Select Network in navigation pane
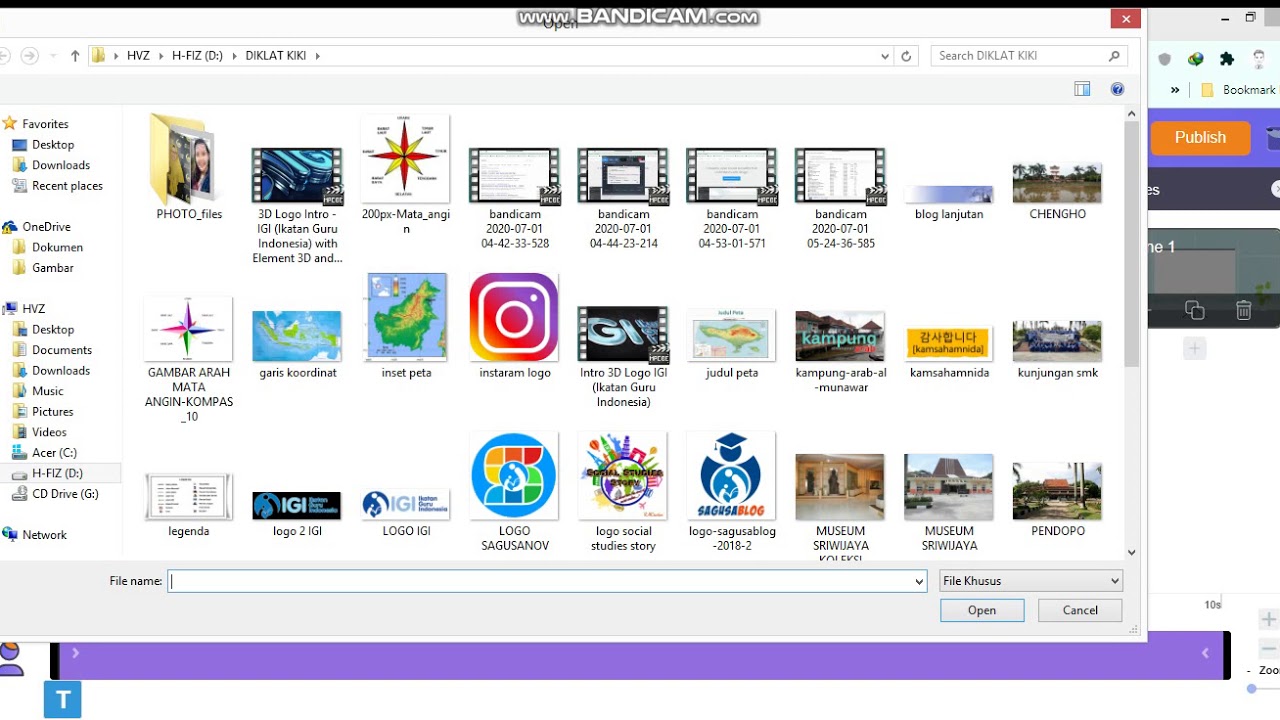 pyautogui.click(x=44, y=535)
